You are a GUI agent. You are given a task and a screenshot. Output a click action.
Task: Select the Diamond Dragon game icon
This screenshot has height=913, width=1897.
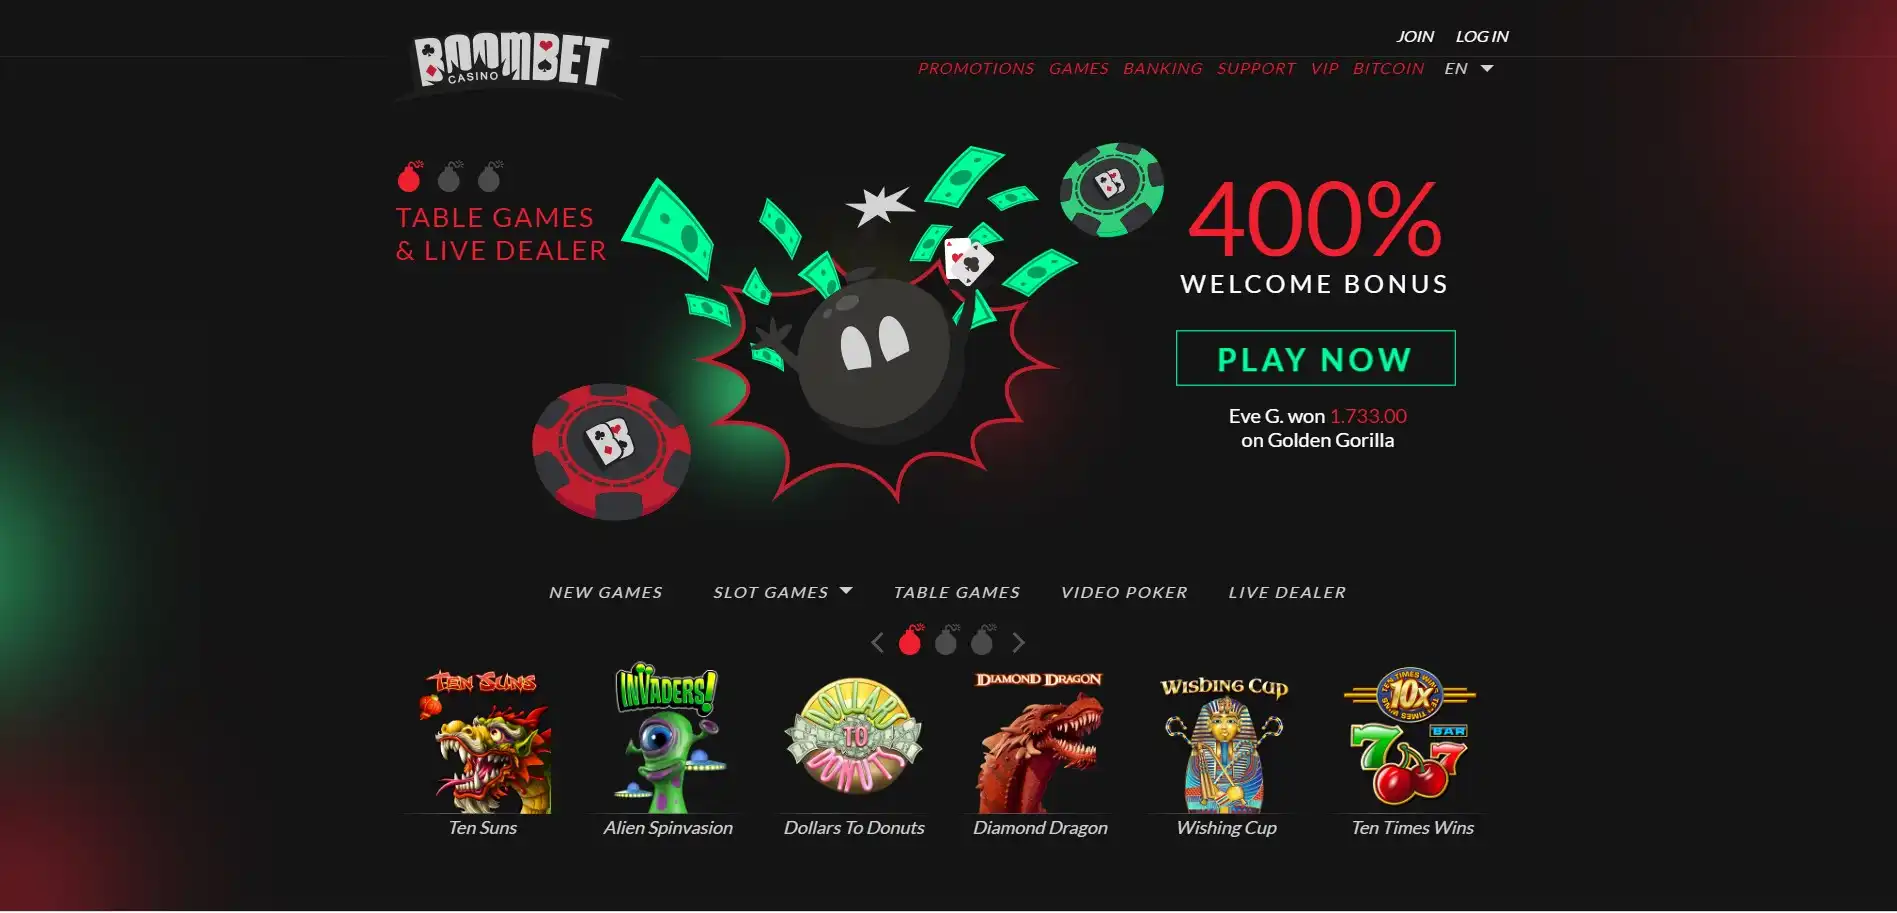pos(1040,741)
